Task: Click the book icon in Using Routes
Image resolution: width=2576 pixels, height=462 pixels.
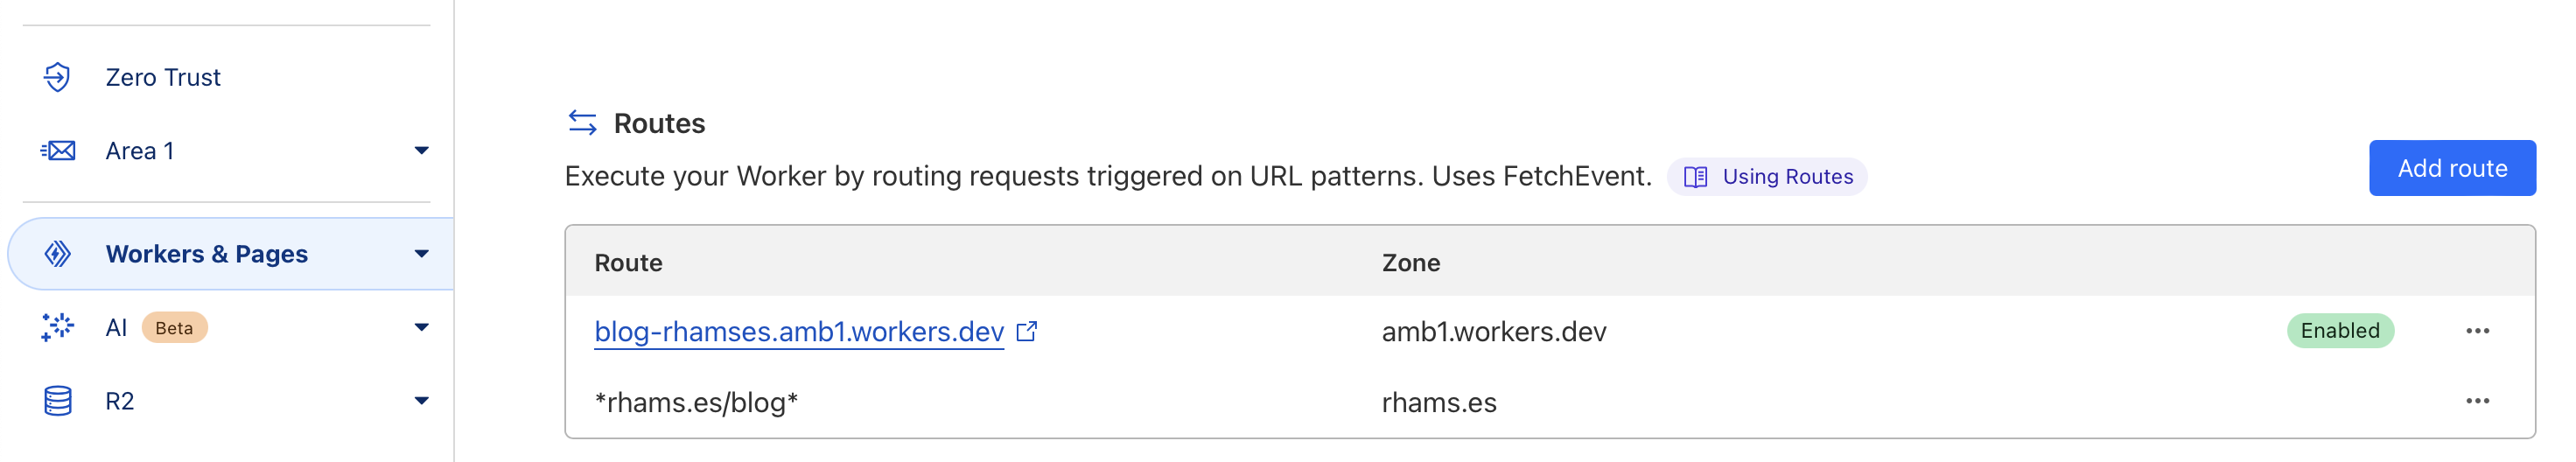Action: pos(1695,177)
